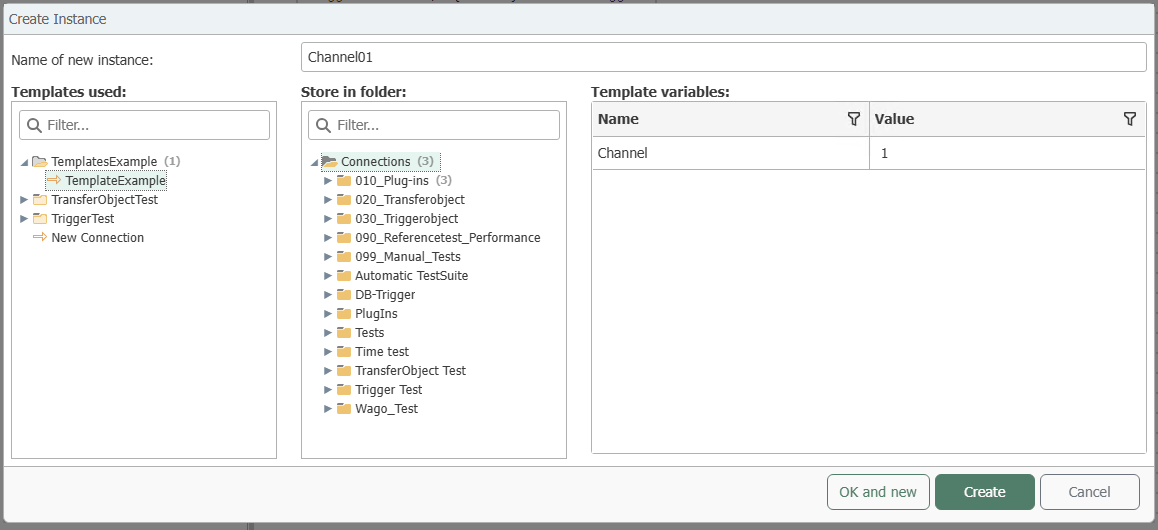
Task: Collapse the Connections root folder
Action: pyautogui.click(x=315, y=162)
